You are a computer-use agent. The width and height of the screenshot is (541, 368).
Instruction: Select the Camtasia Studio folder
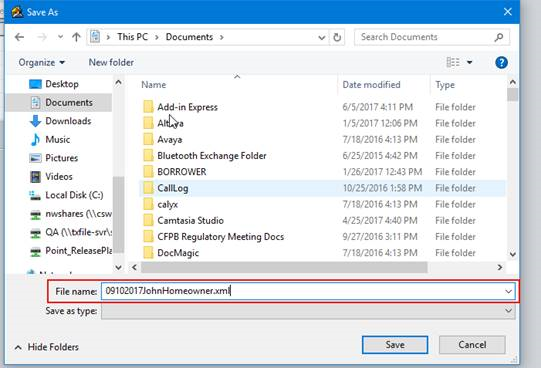click(190, 220)
